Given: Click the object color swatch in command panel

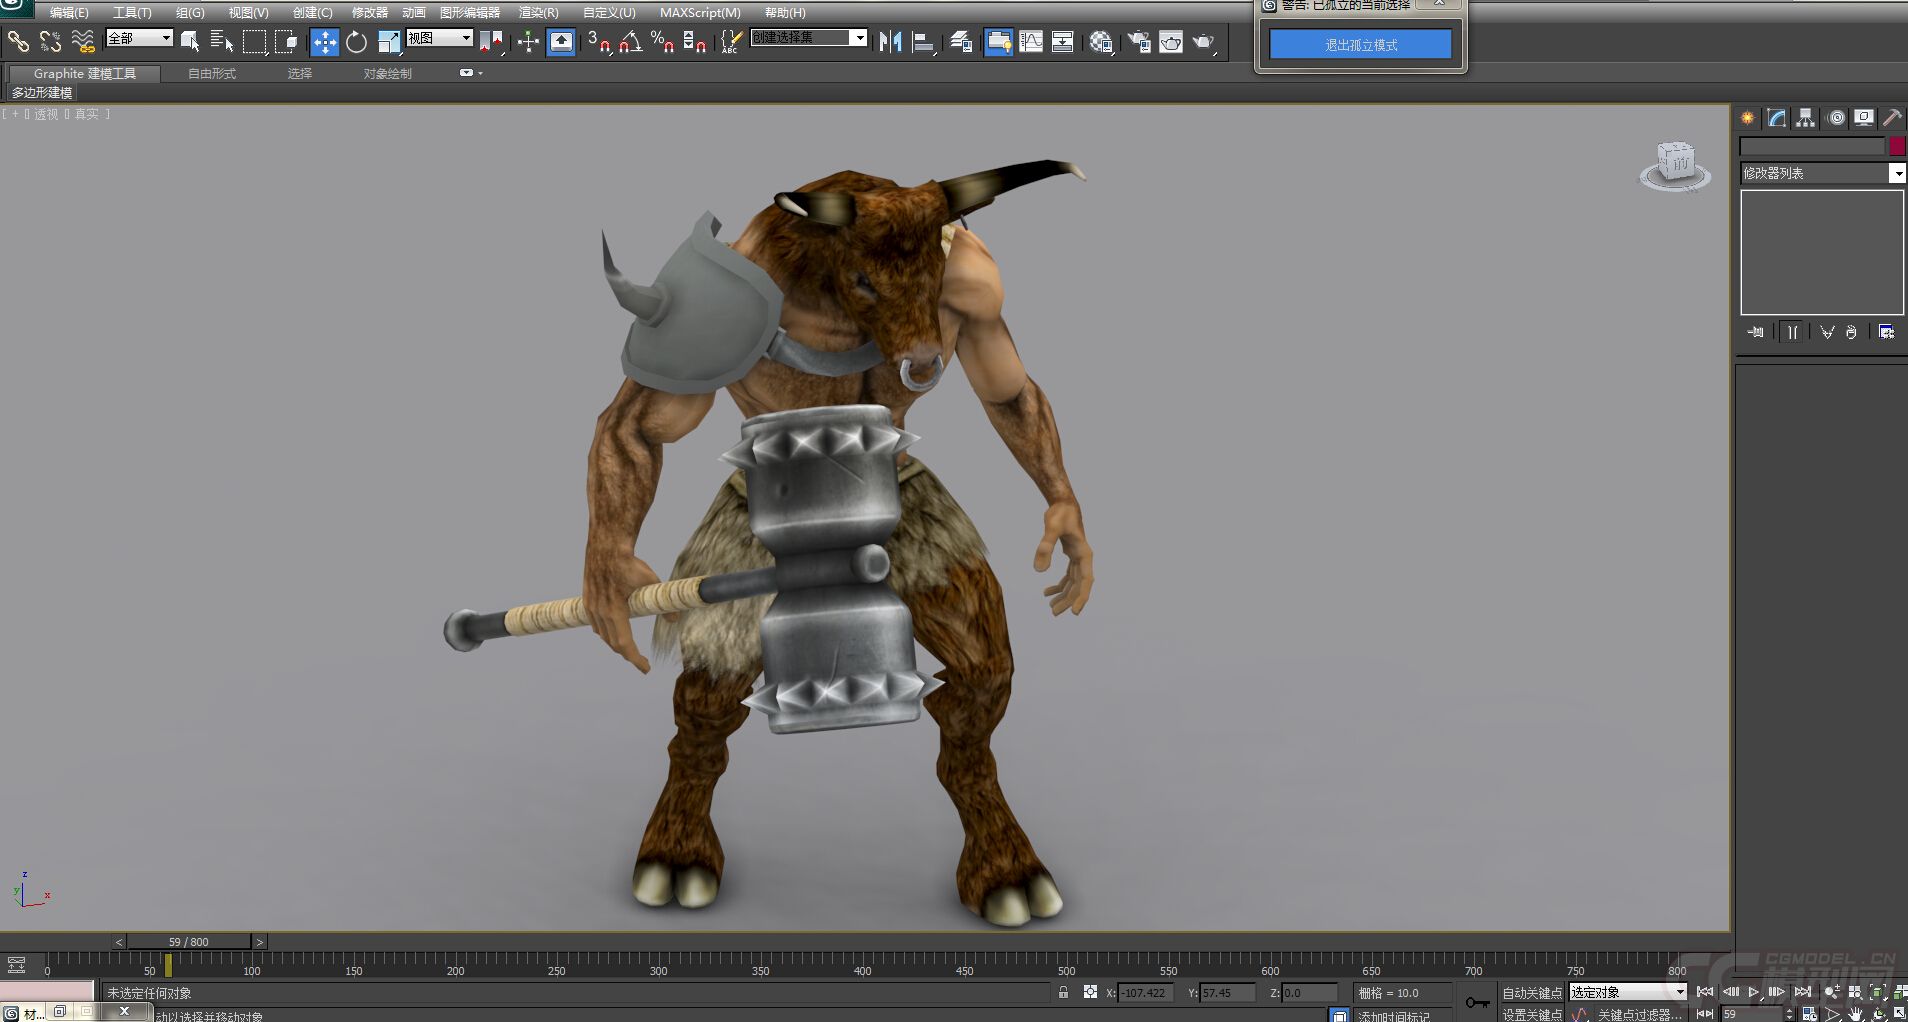Looking at the screenshot, I should (1897, 146).
